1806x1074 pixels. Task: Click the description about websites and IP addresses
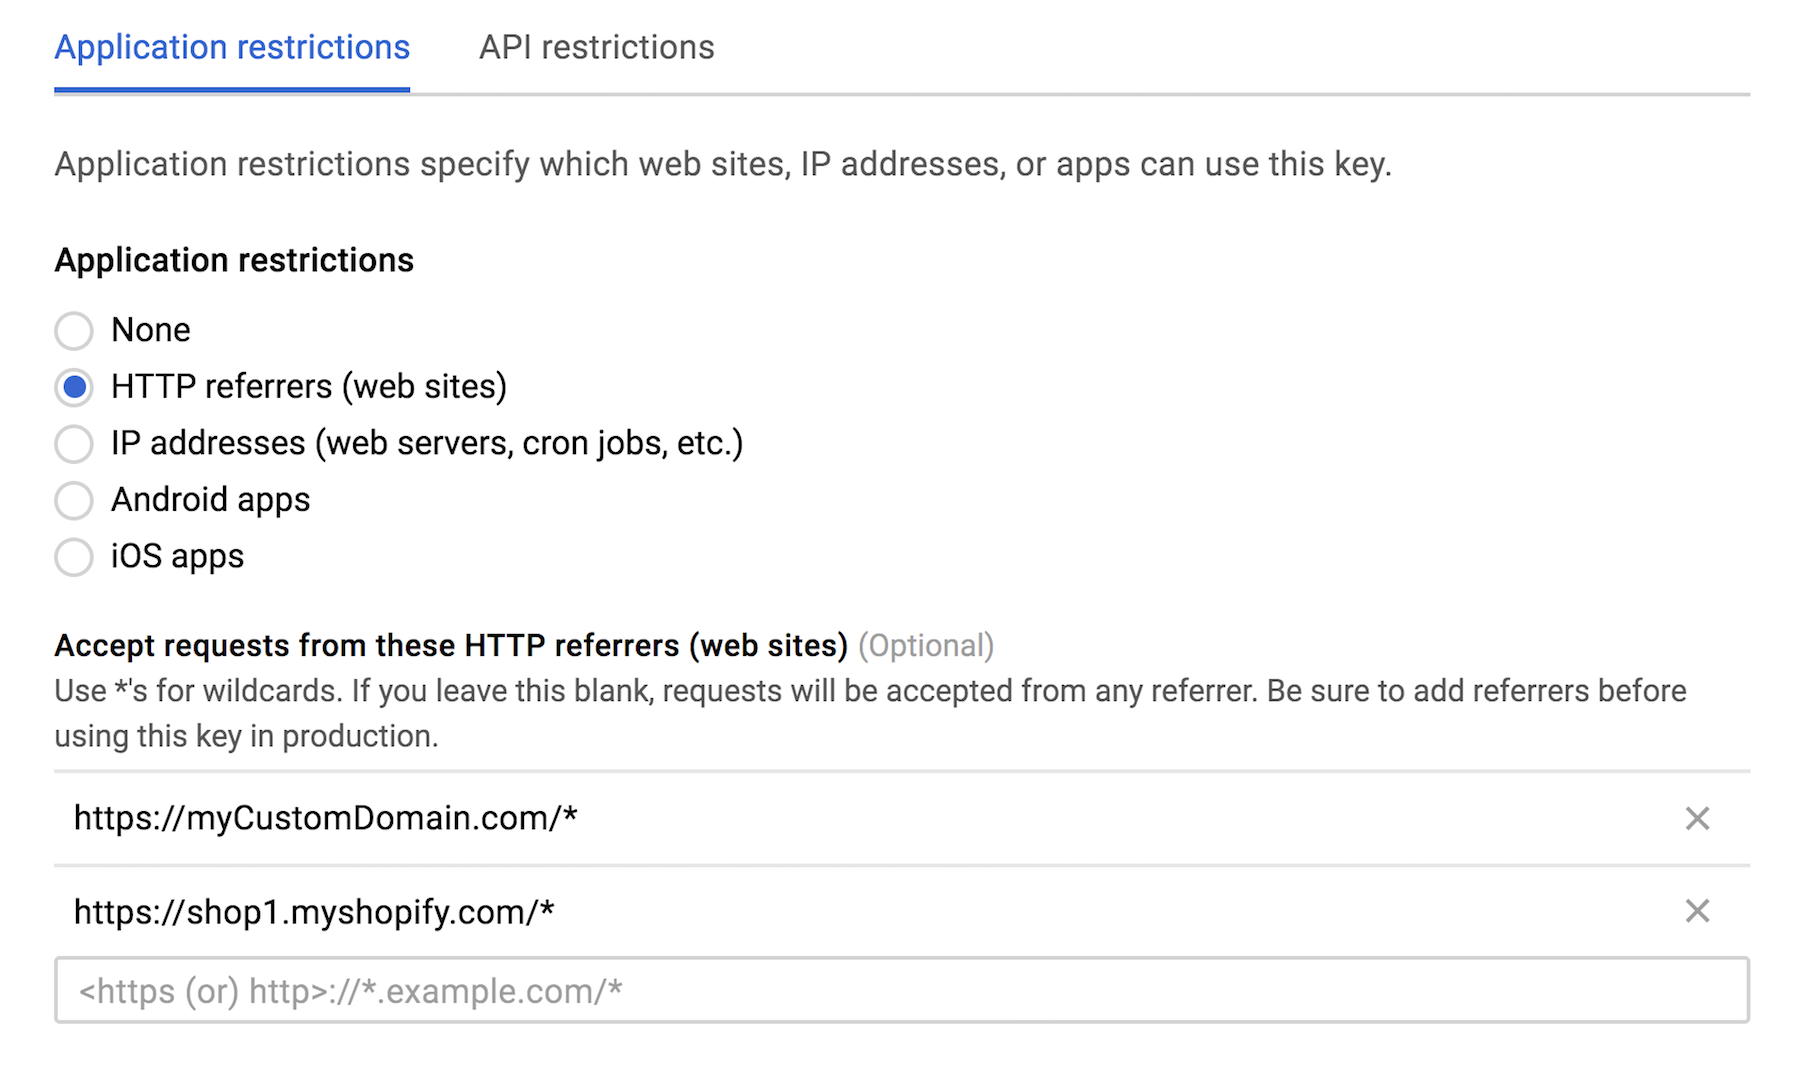[x=723, y=163]
